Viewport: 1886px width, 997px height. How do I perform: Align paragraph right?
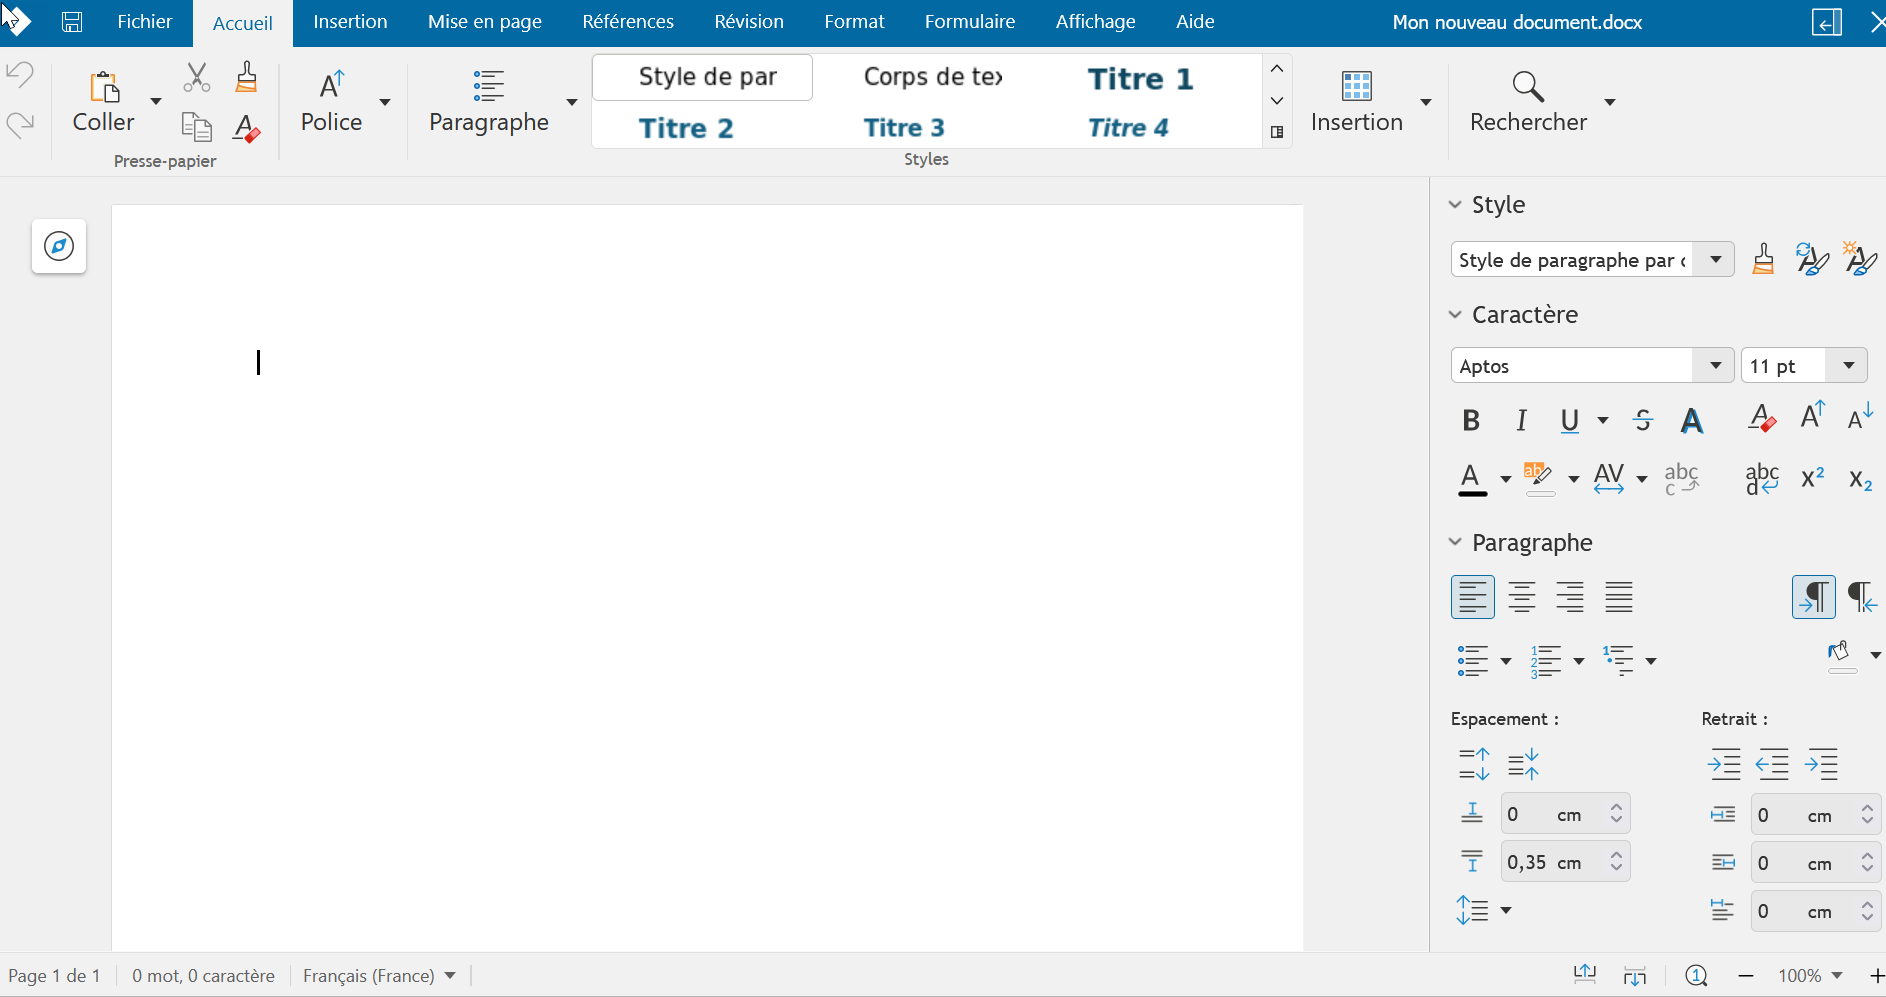1570,597
